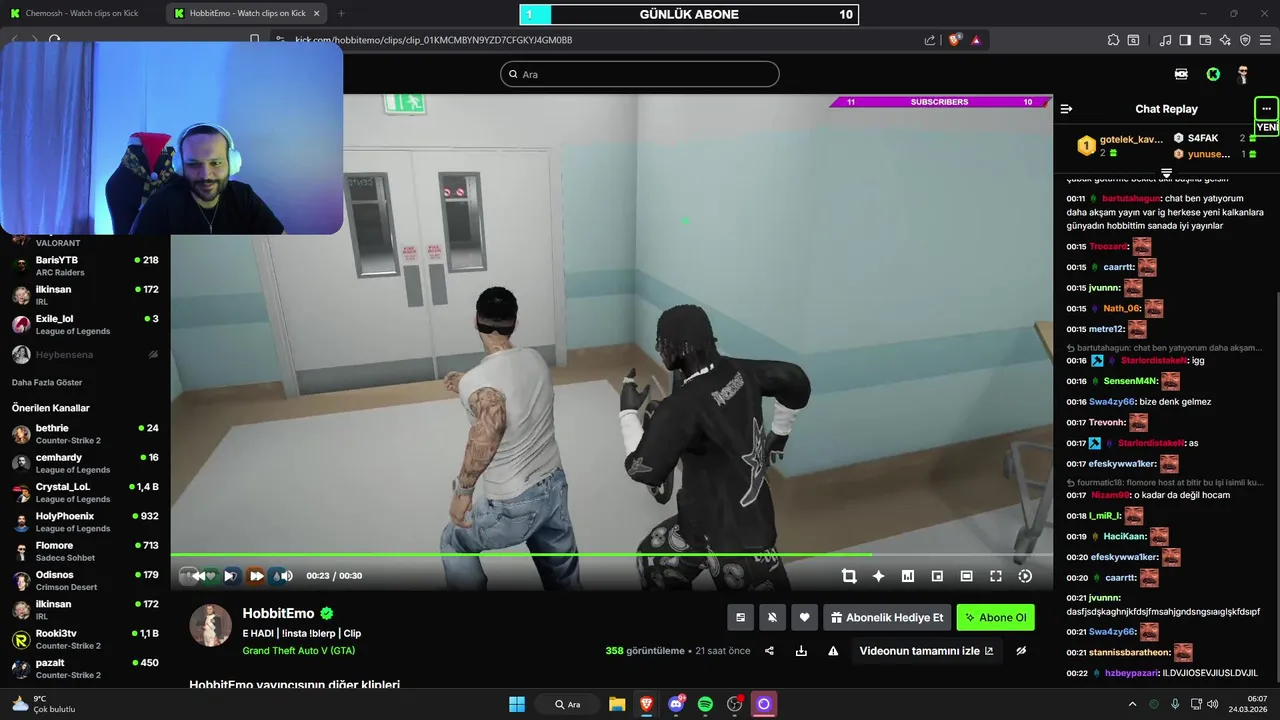Toggle notification bell for HobbitEmo

(x=772, y=618)
